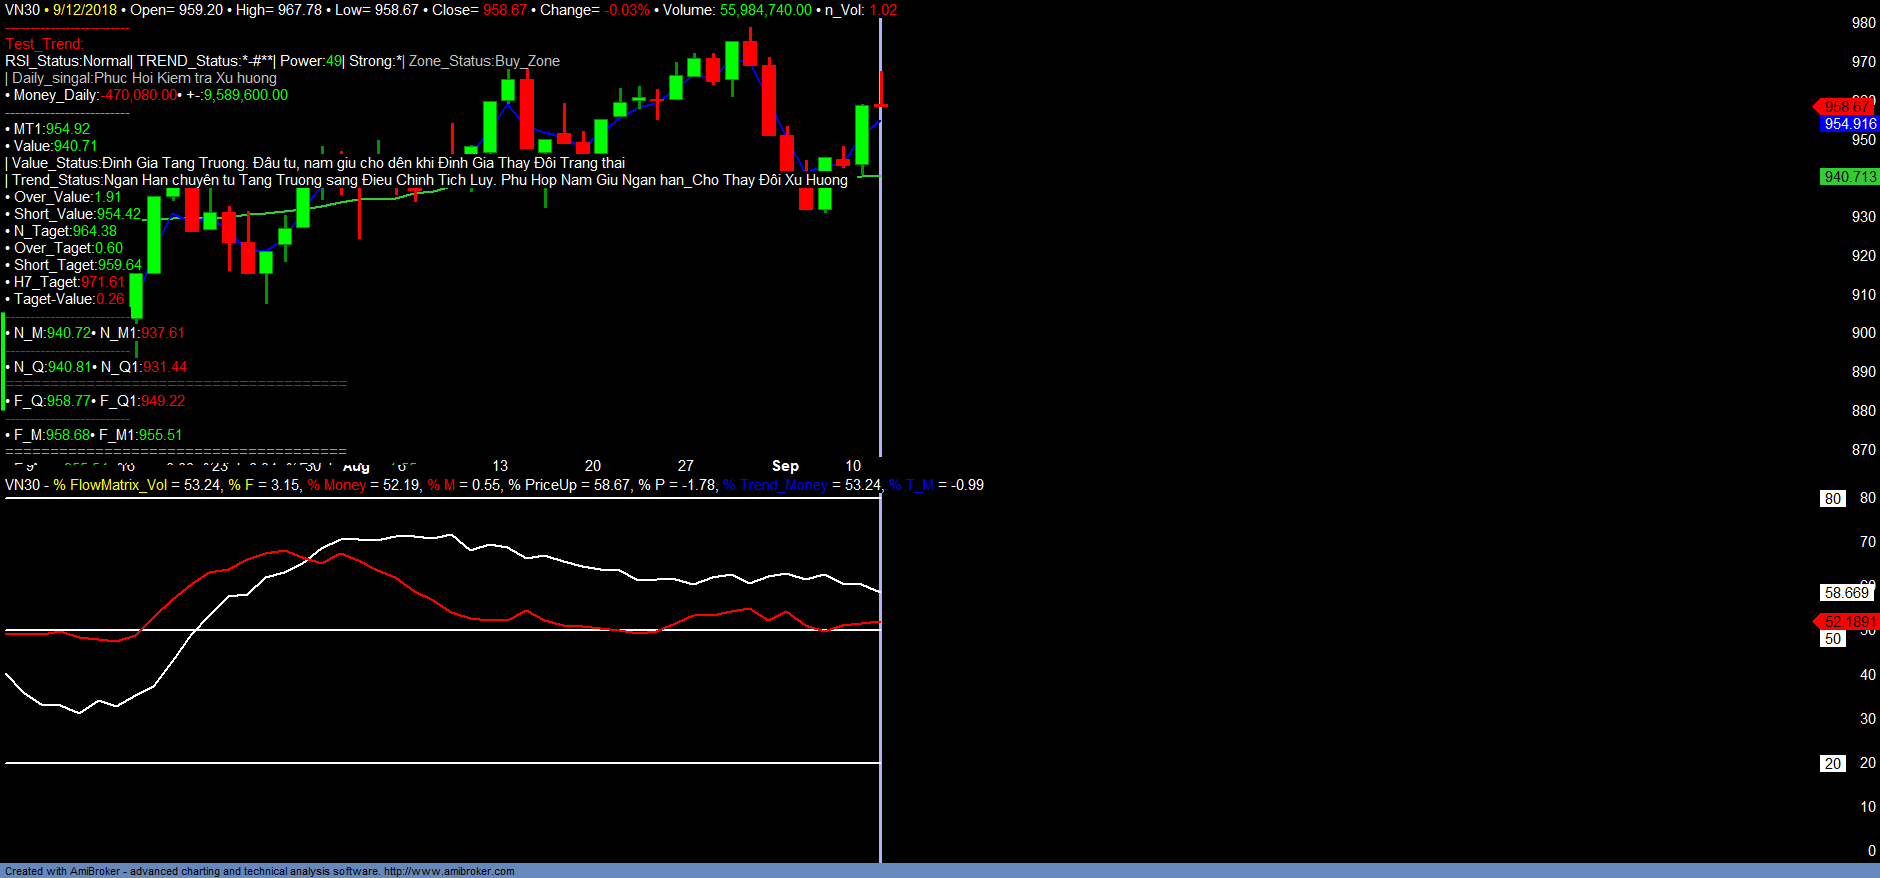Click the blue 954.916 price axis tag
1880x878 pixels.
[1849, 124]
